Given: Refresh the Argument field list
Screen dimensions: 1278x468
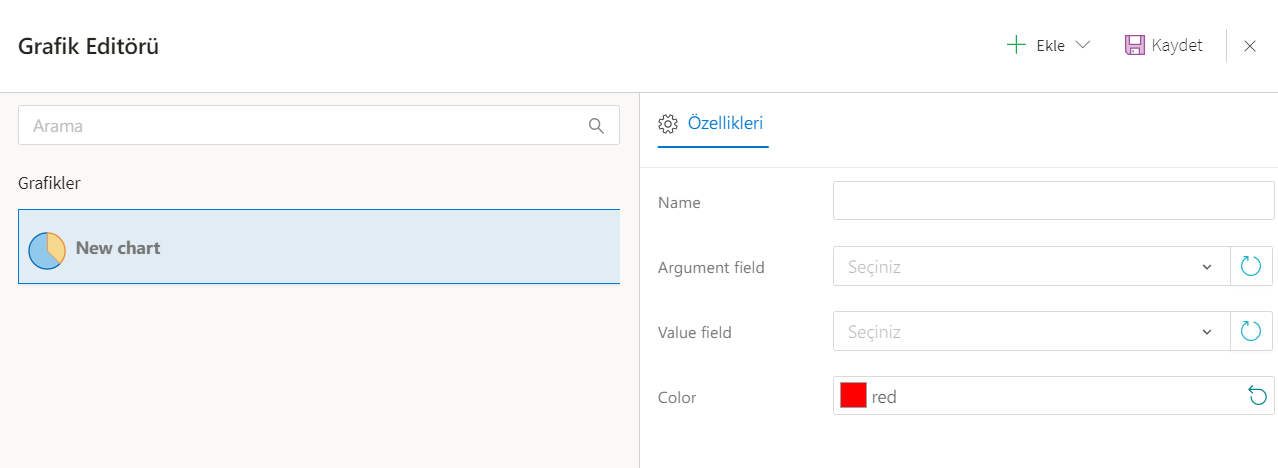Looking at the screenshot, I should pyautogui.click(x=1251, y=267).
